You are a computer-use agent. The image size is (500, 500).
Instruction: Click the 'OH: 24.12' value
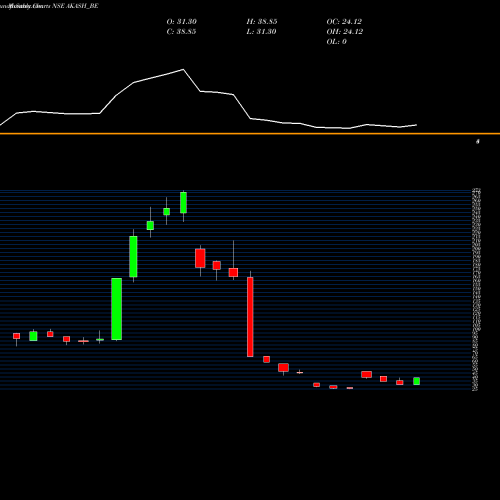pos(345,32)
